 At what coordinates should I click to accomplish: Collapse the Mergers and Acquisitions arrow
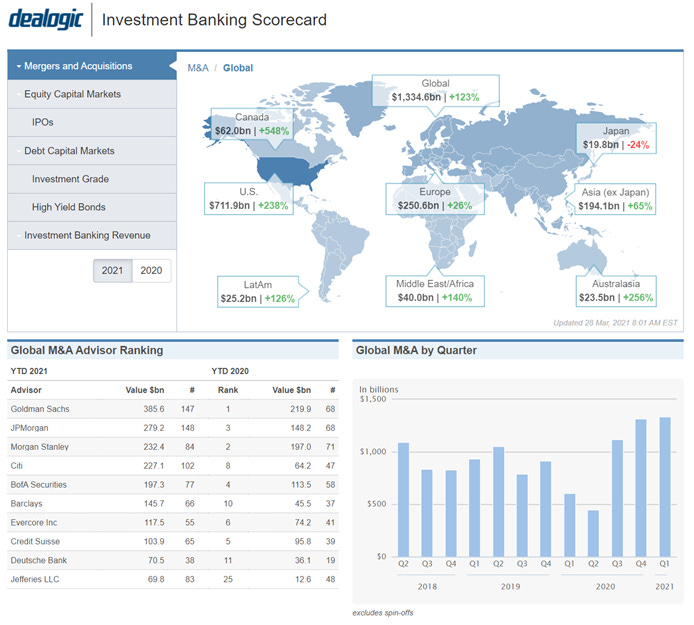19,66
